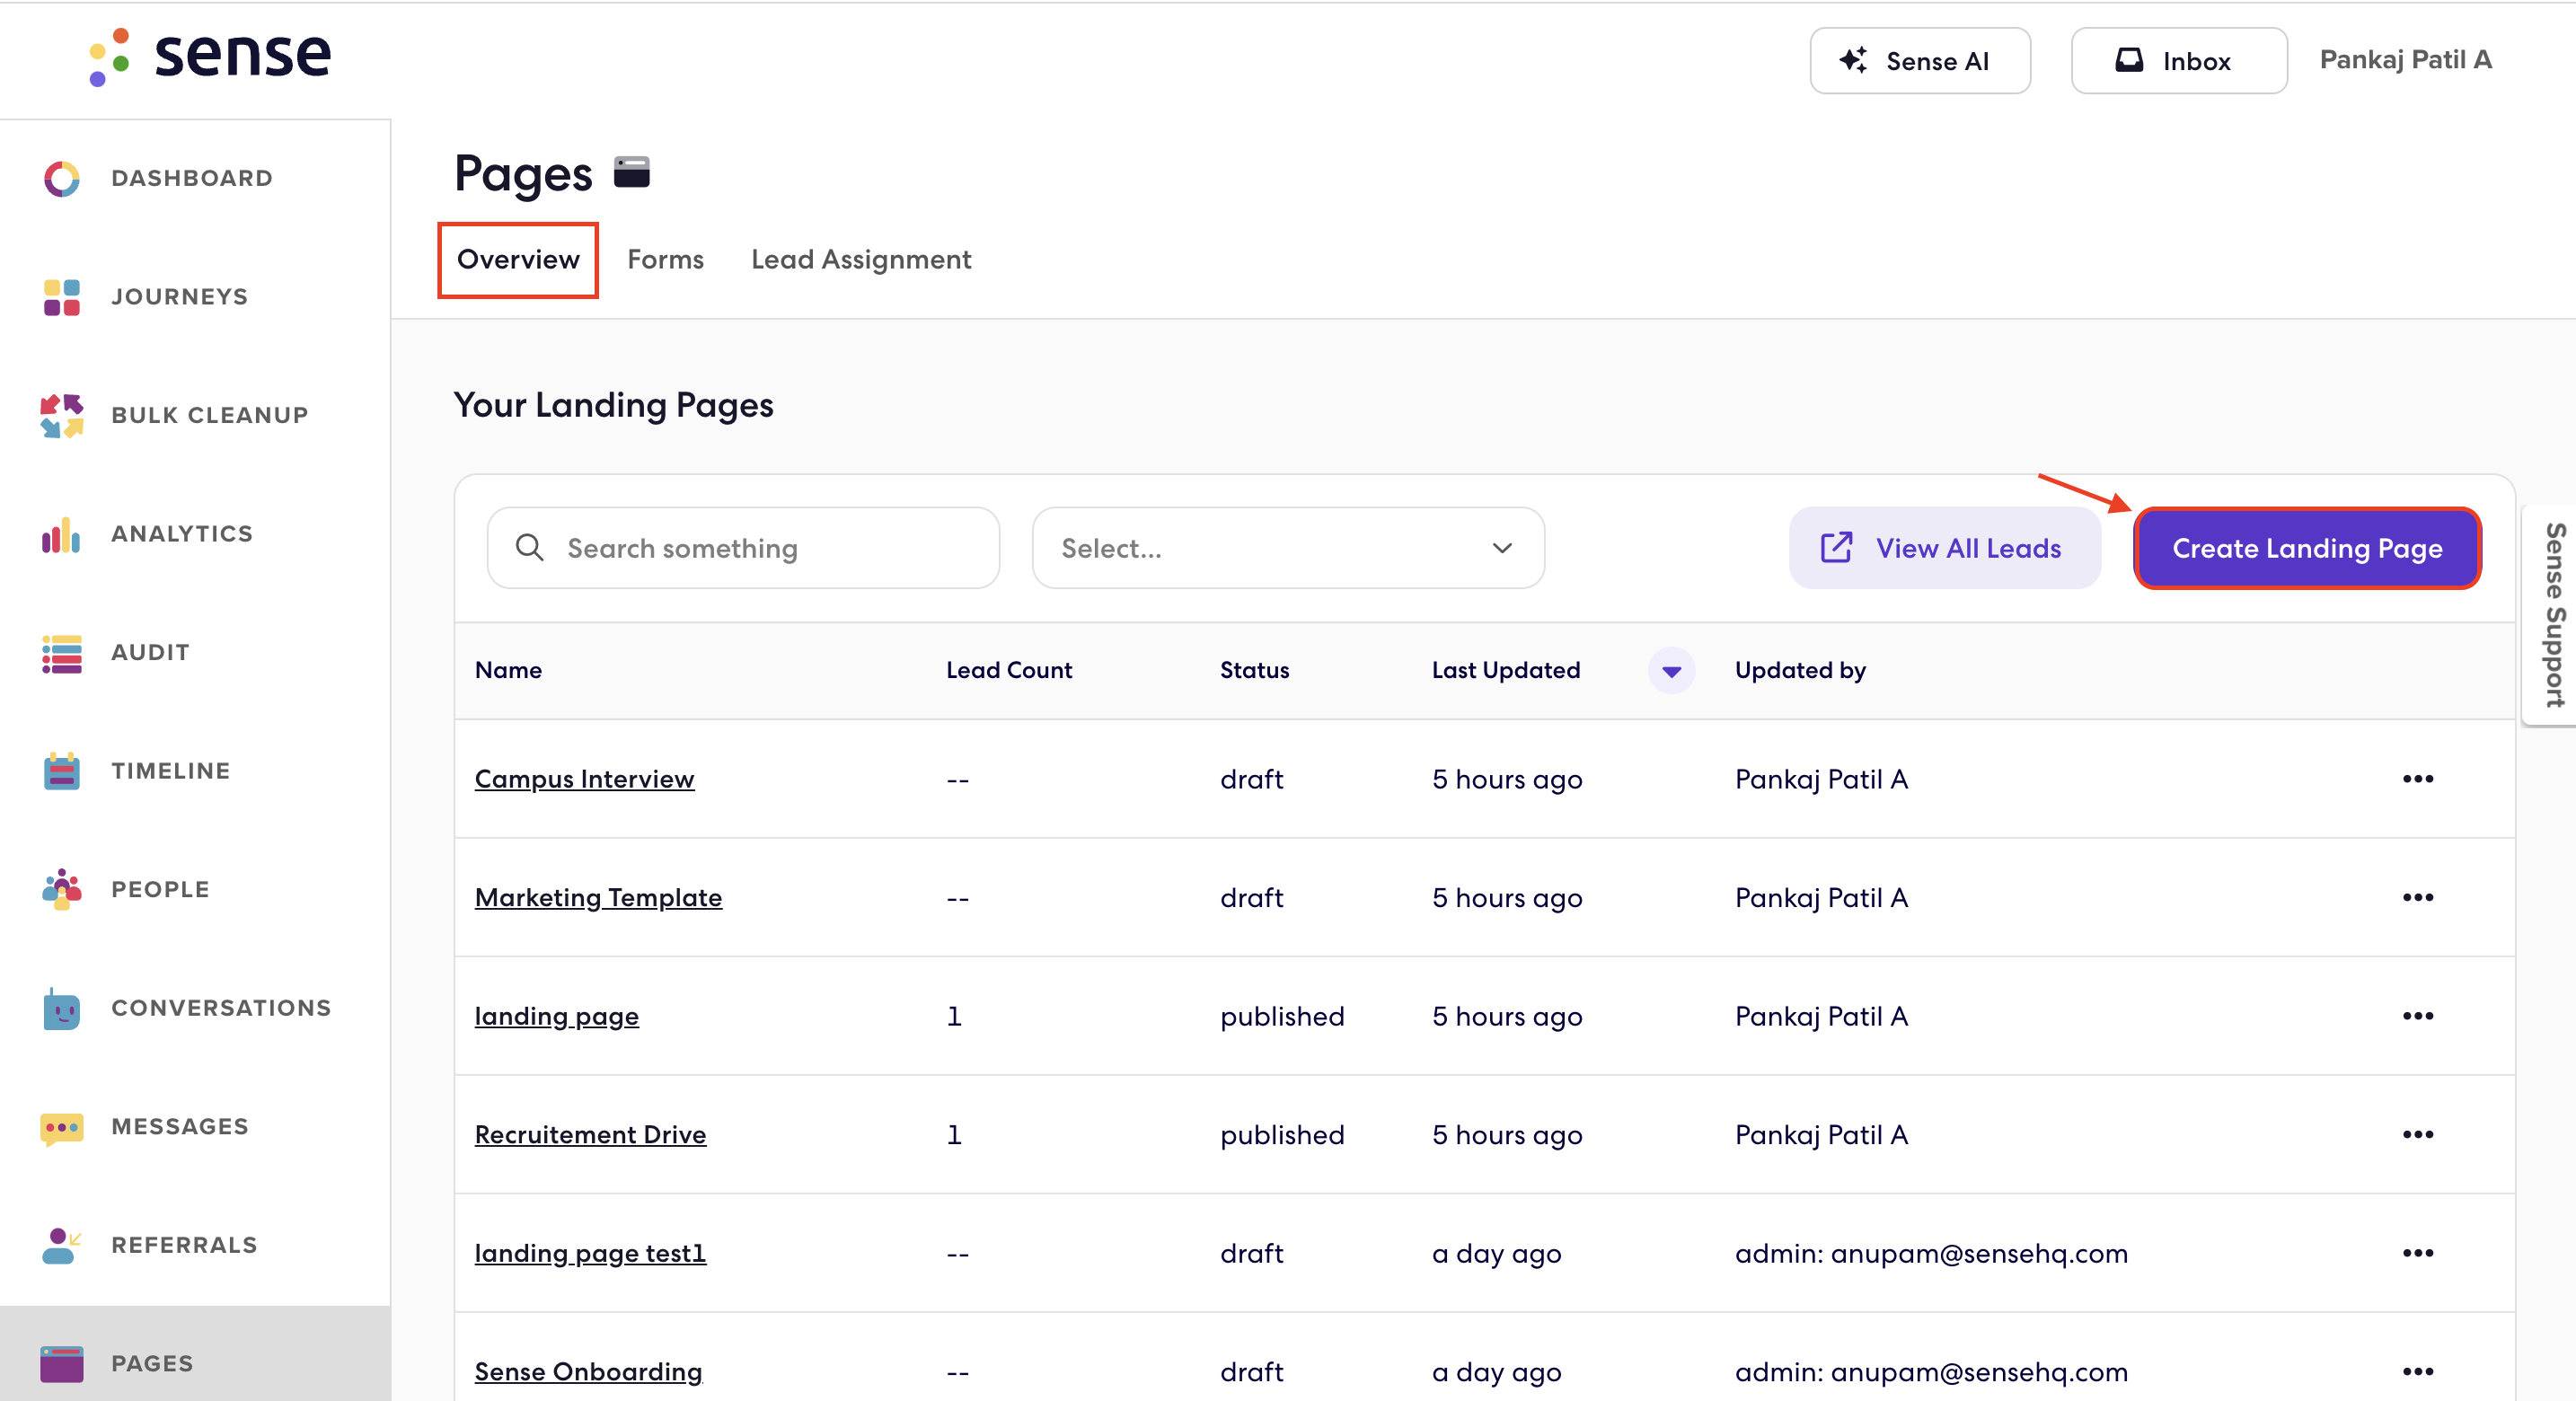The image size is (2576, 1401).
Task: Open more options for landing page row
Action: click(2417, 1016)
